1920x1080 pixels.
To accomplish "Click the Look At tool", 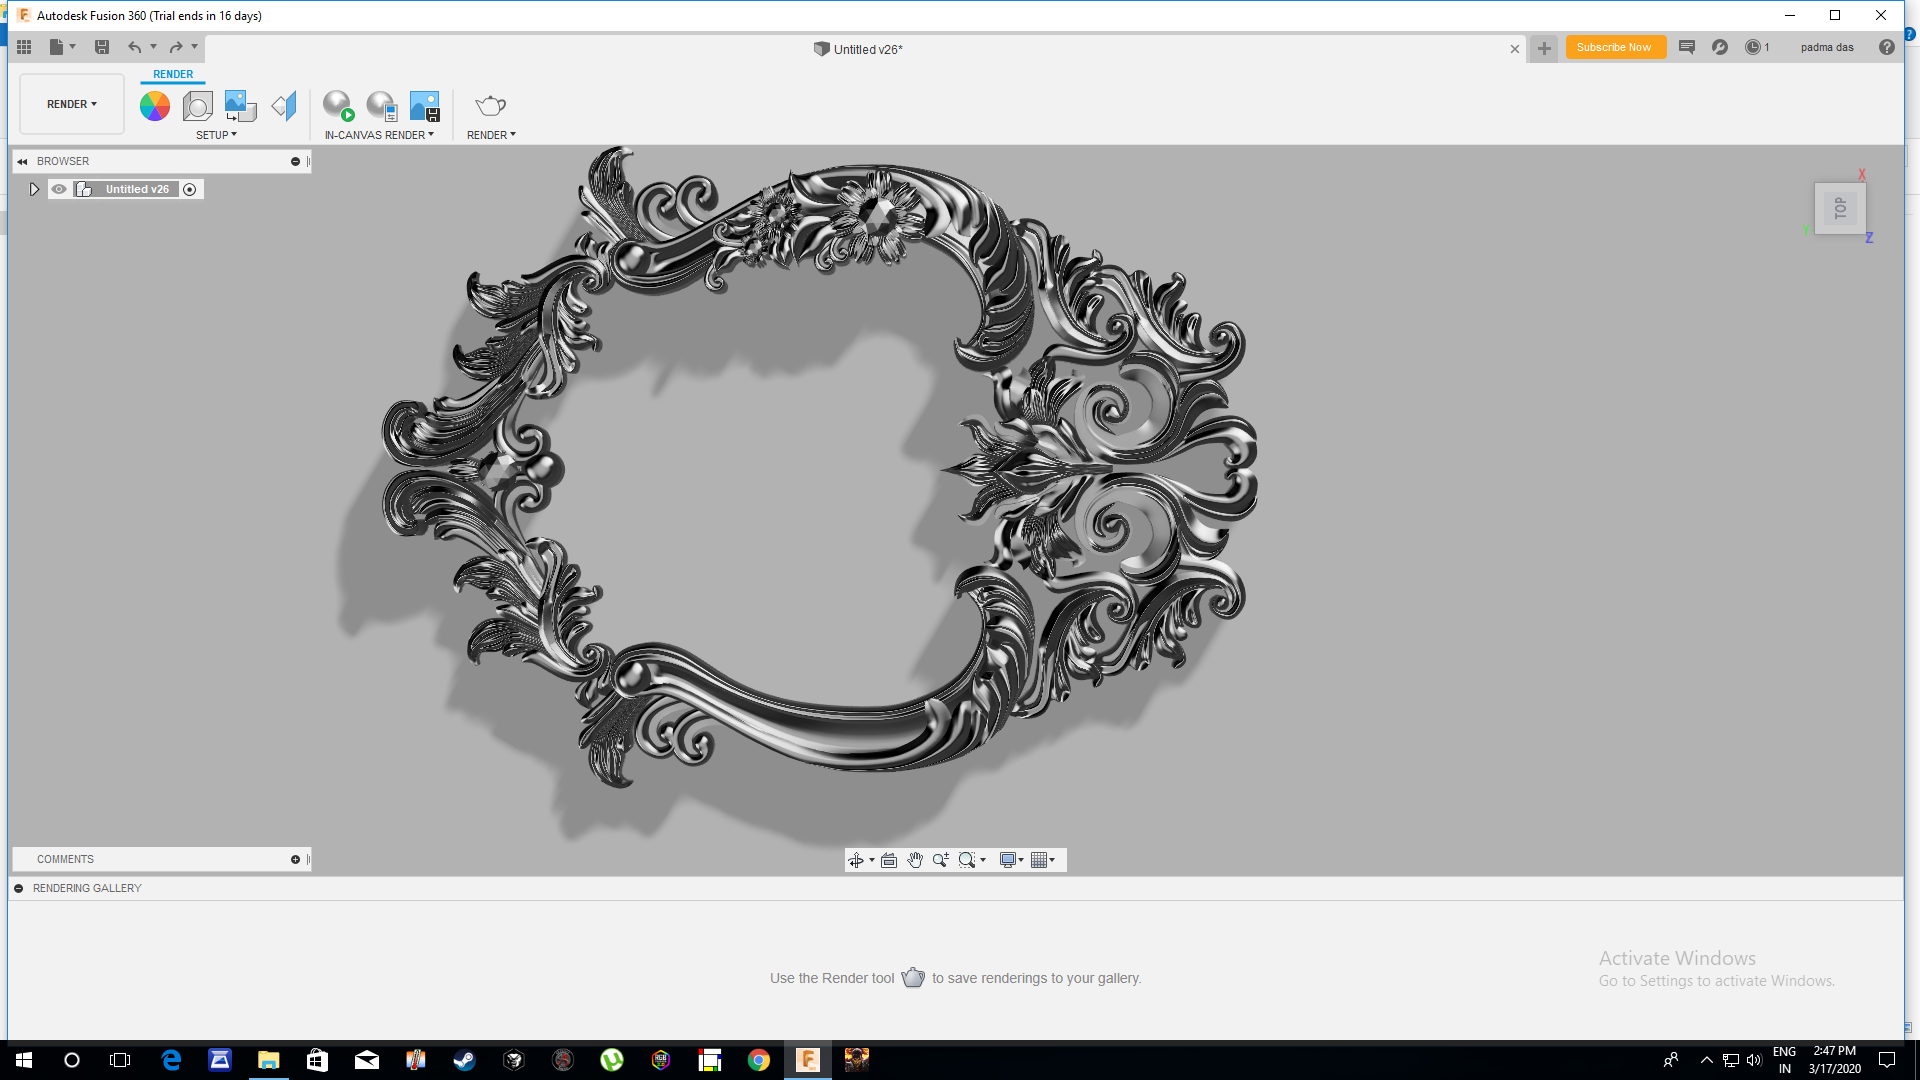I will (x=889, y=860).
